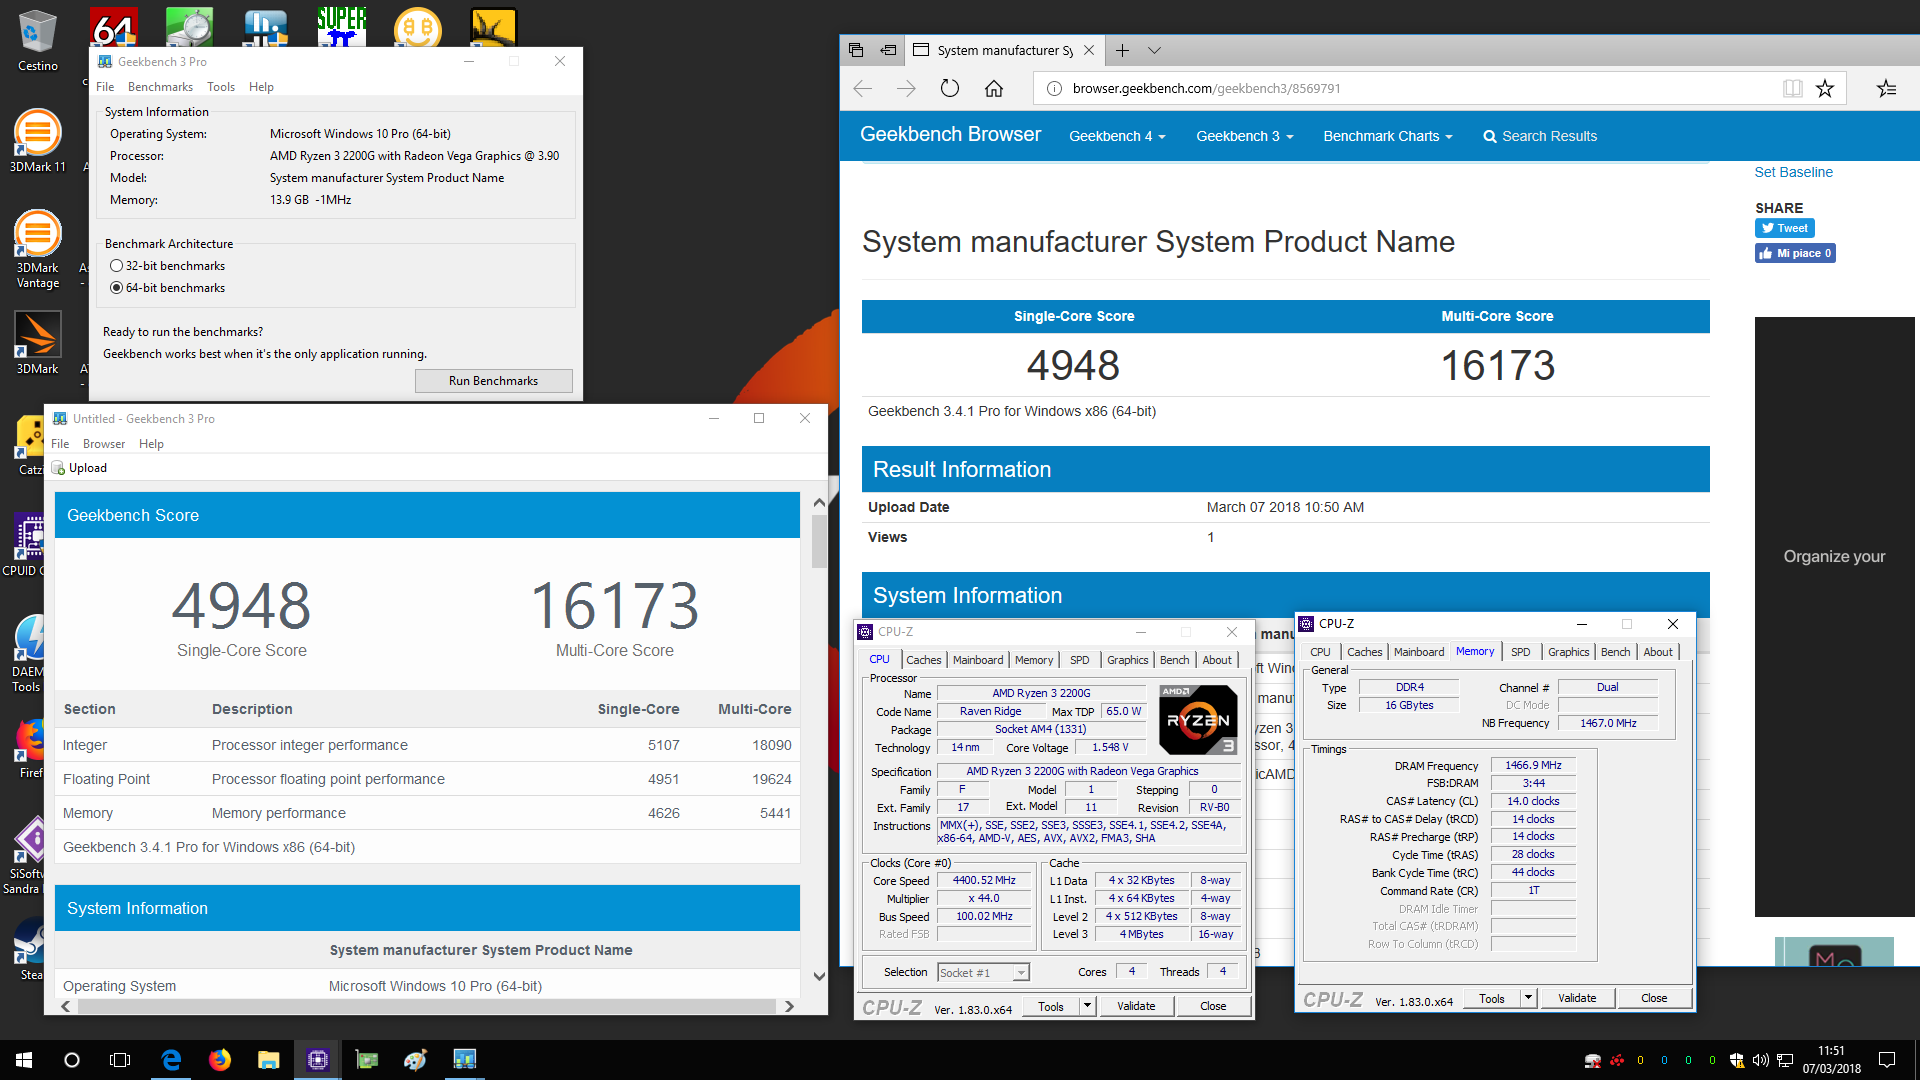Open the Search Results link
Screen dimensions: 1920x1080
[1540, 136]
